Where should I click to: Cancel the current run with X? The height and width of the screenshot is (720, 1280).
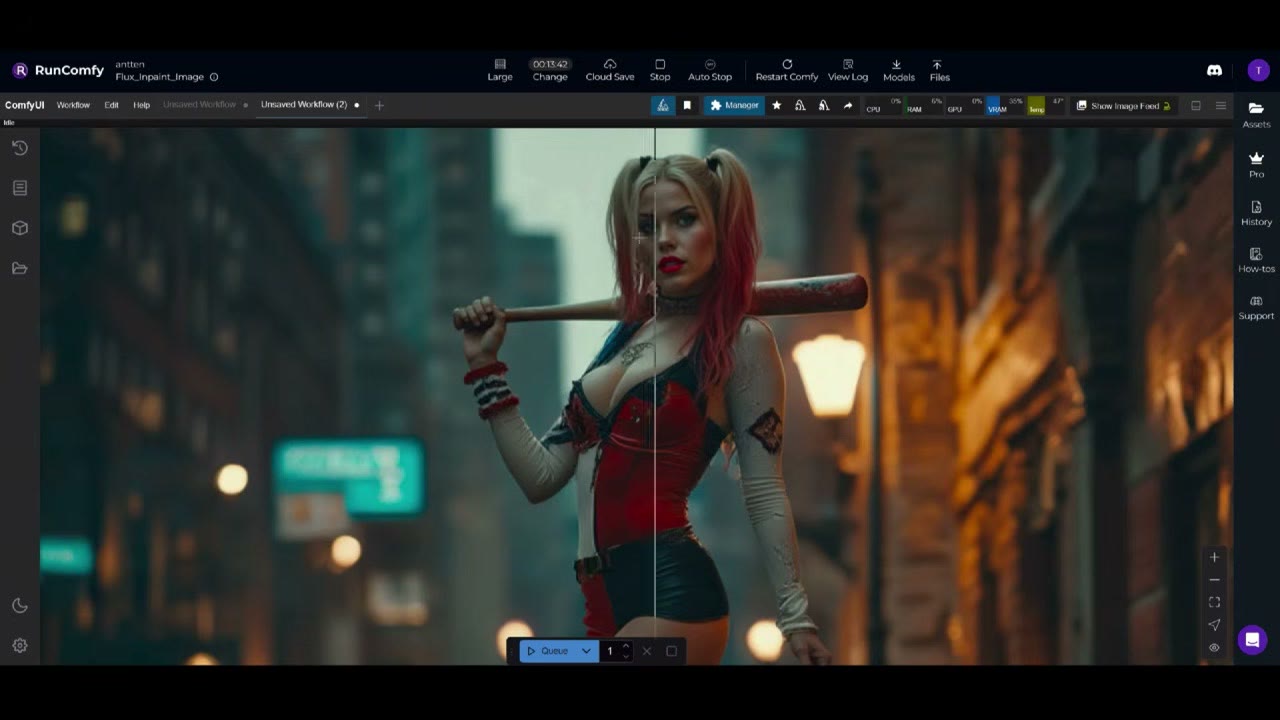click(647, 651)
